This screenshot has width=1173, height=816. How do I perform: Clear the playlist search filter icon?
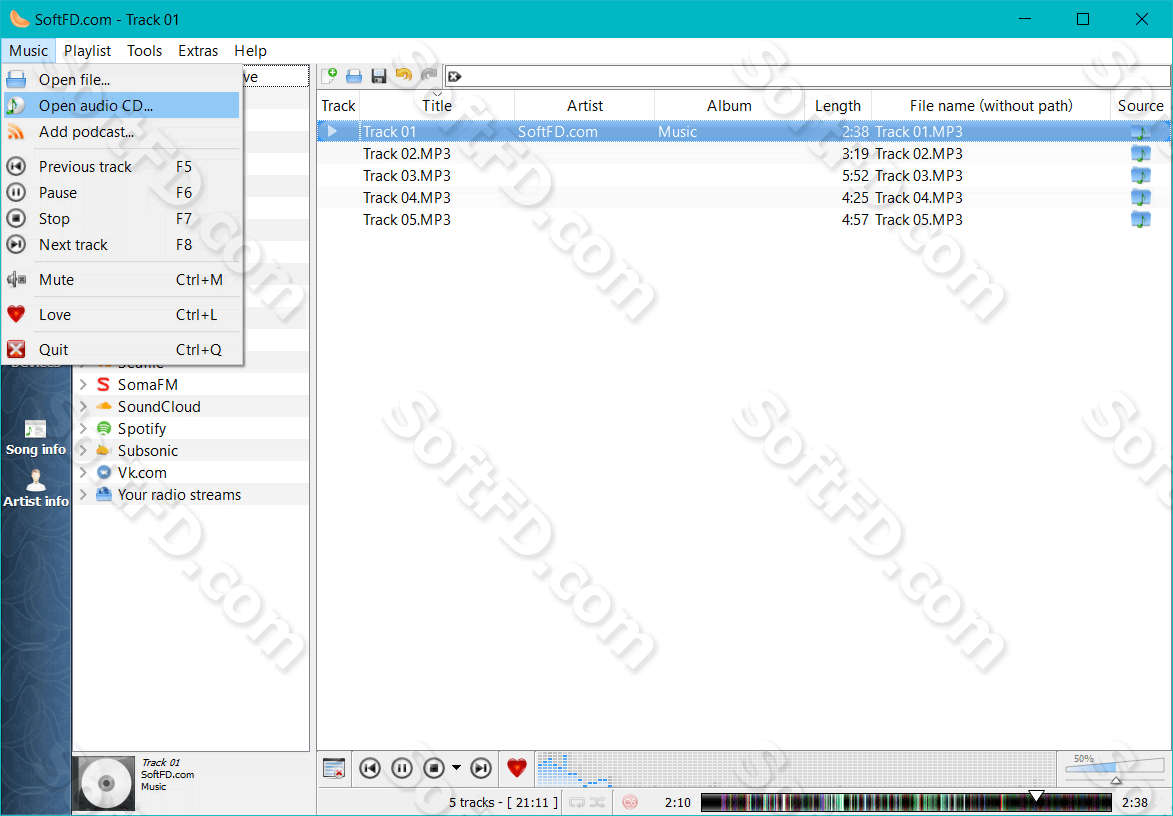click(454, 76)
